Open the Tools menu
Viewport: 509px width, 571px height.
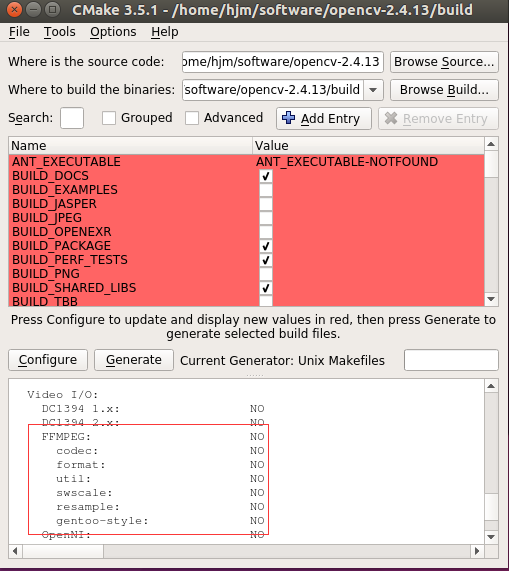click(60, 32)
